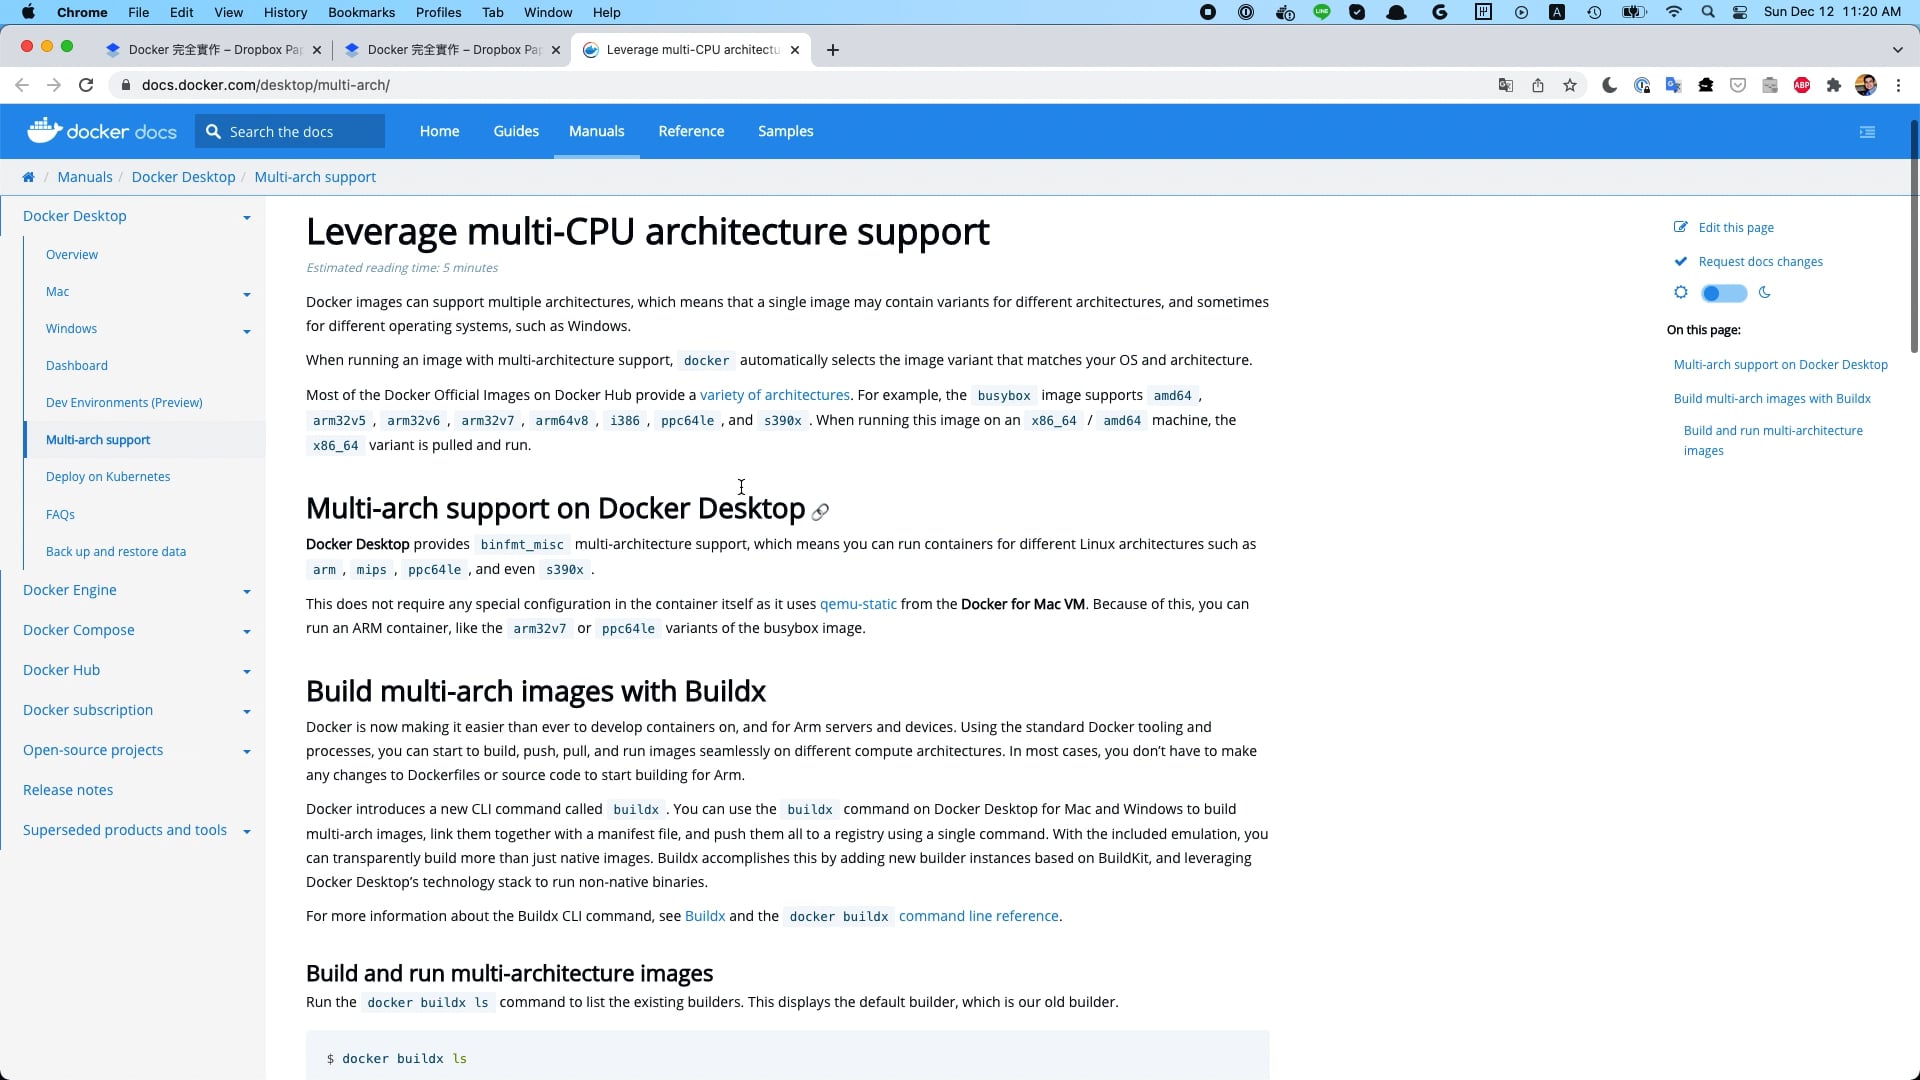Open the right sidebar menu icon in header
The height and width of the screenshot is (1080, 1920).
click(x=1867, y=132)
